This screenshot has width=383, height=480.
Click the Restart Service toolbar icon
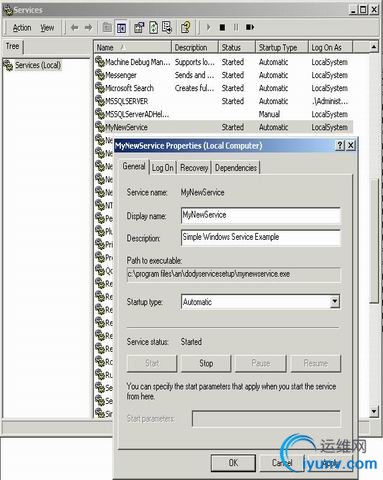pos(250,27)
